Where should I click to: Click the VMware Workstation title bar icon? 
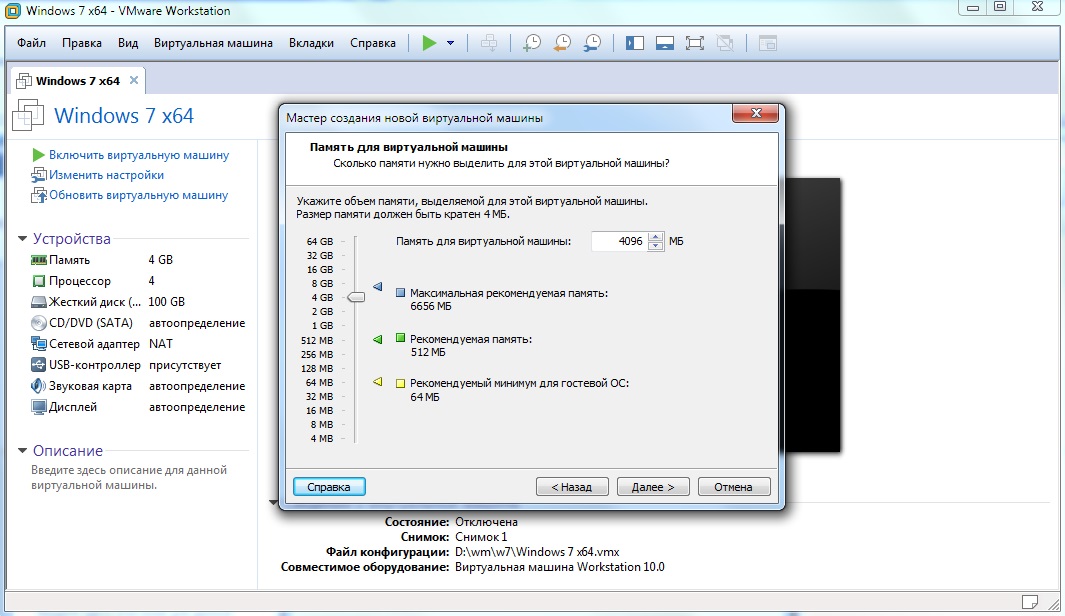(13, 11)
